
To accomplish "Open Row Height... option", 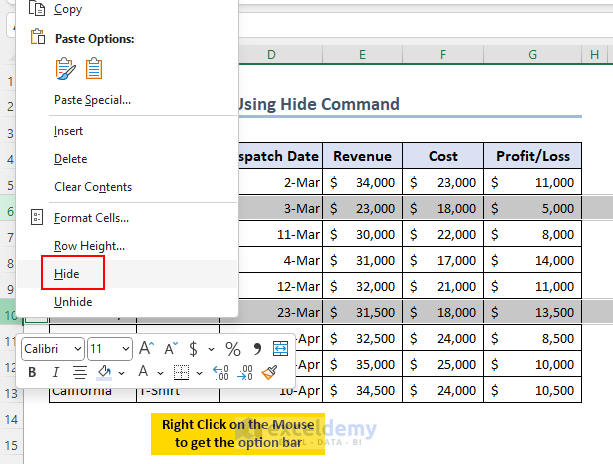I will [x=89, y=246].
